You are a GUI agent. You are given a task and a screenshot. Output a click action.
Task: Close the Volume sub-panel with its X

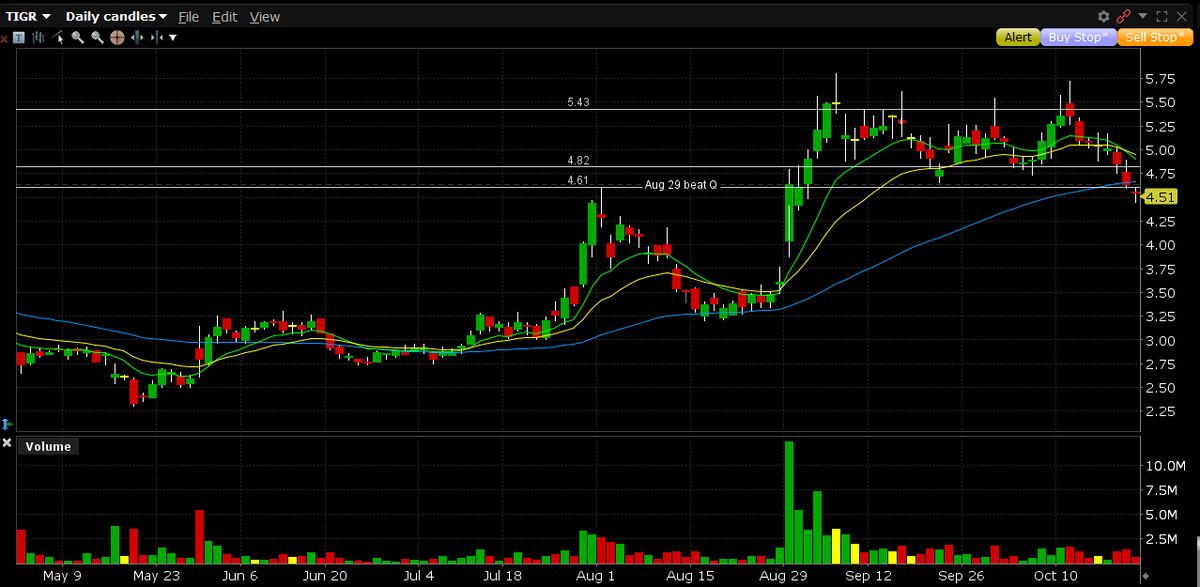pos(7,442)
